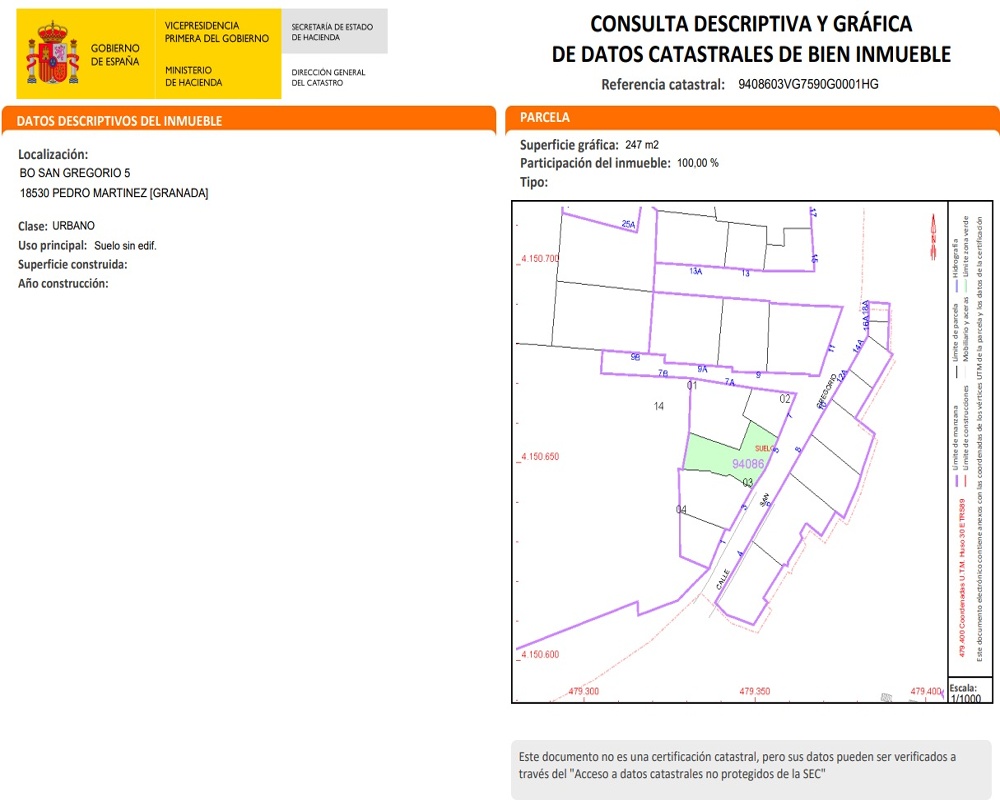This screenshot has height=800, width=1000.
Task: Click the 'GOBIERNO DE ESPAÑA' text
Action: pos(115,55)
